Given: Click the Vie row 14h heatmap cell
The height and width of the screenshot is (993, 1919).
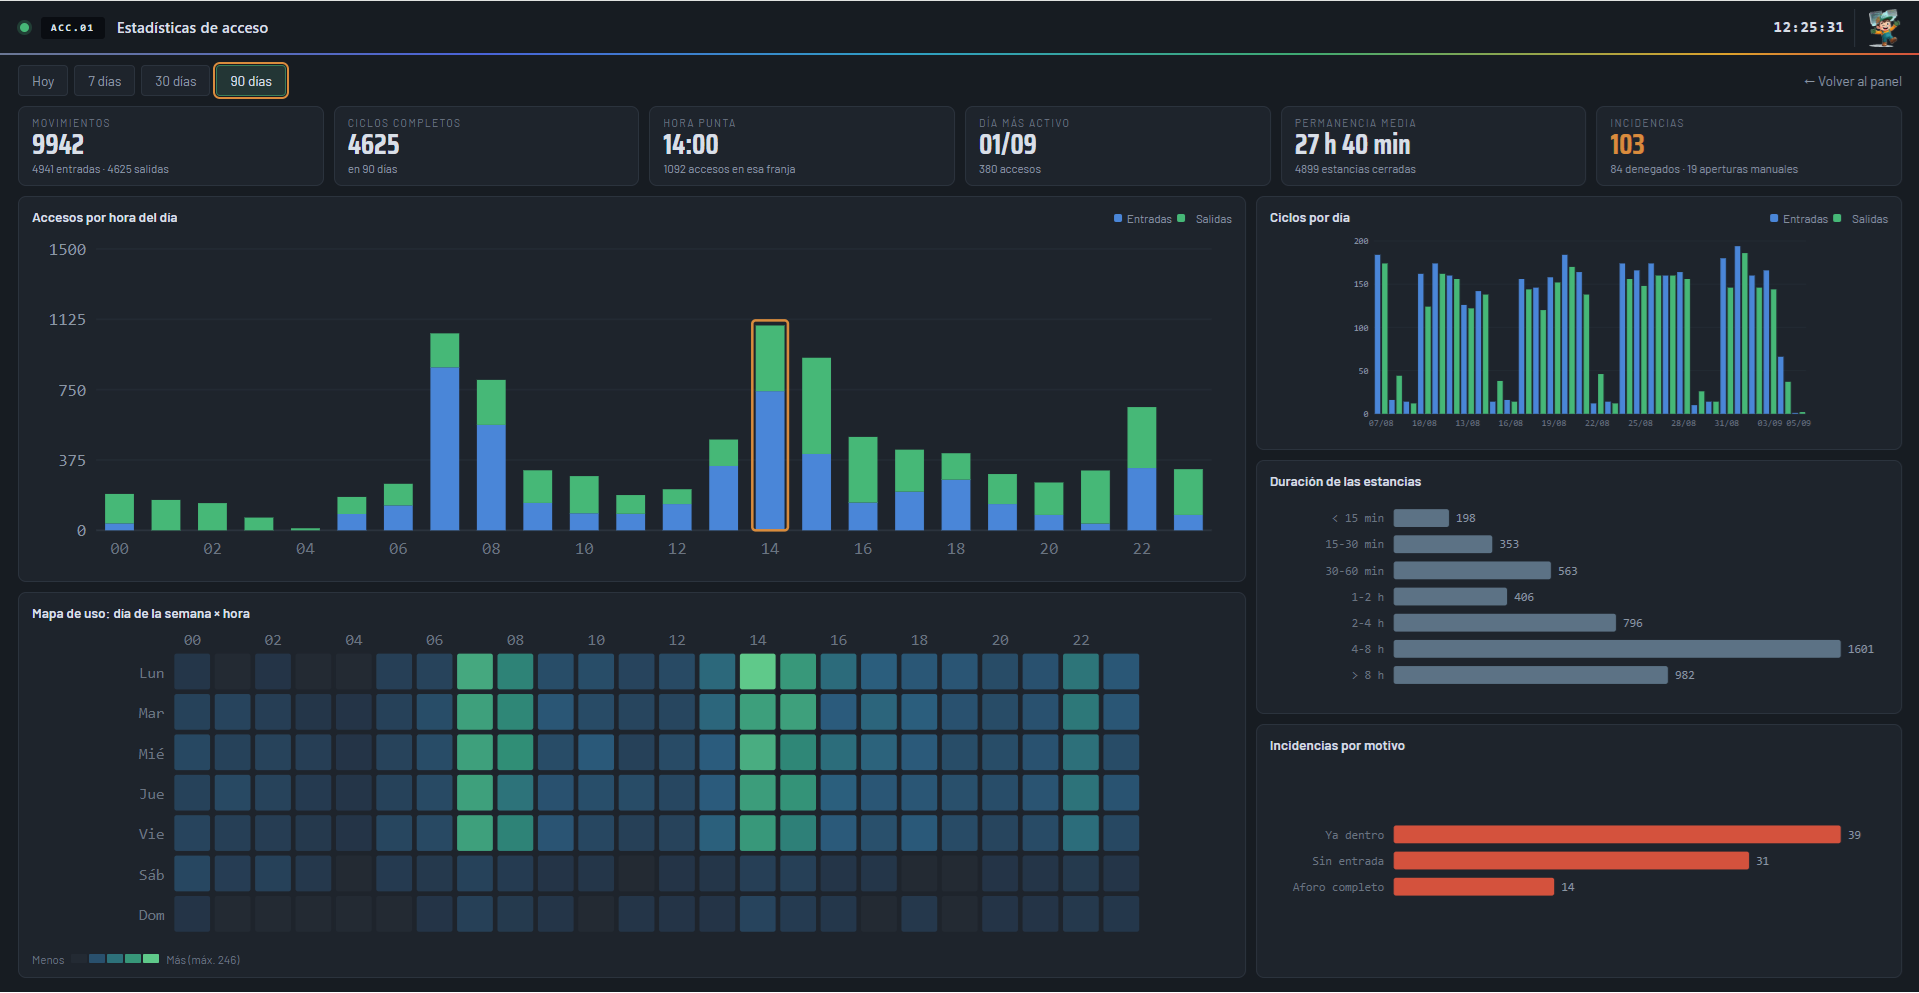Looking at the screenshot, I should (x=758, y=833).
